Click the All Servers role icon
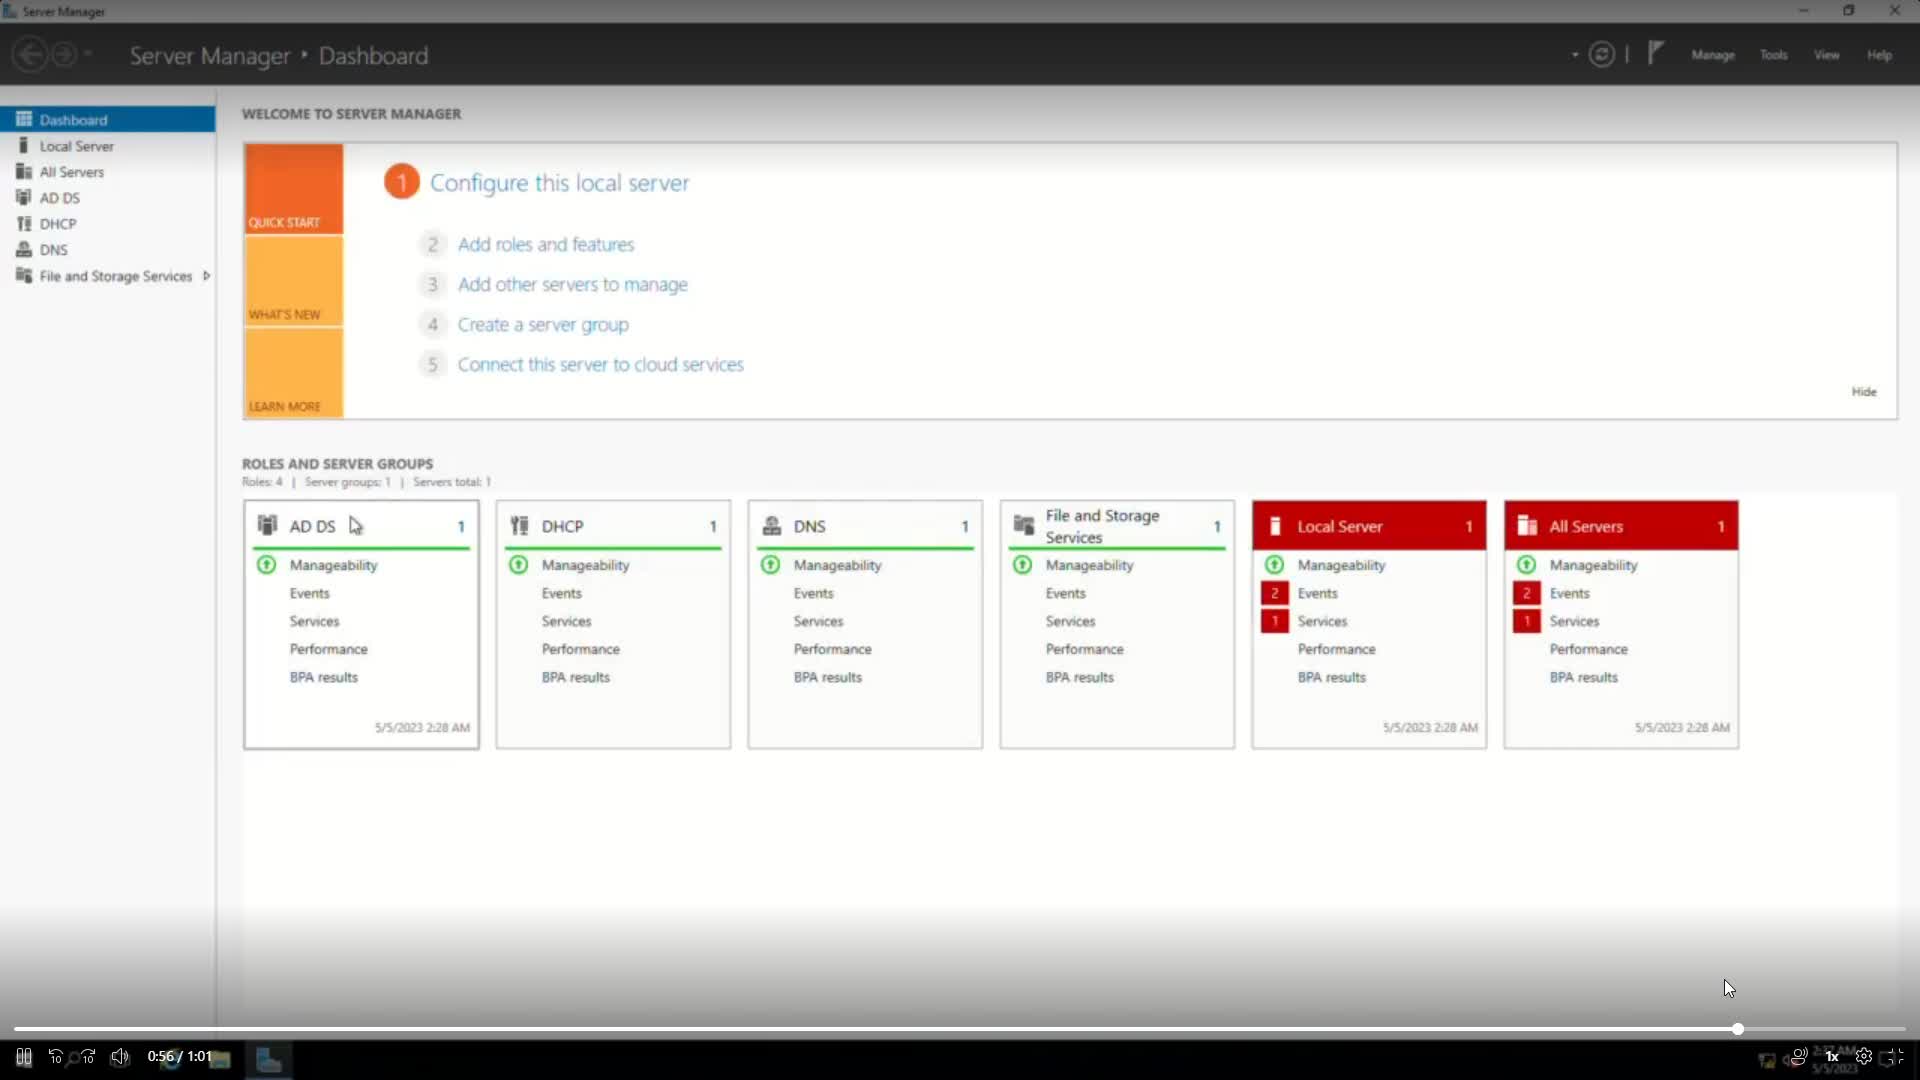1920x1080 pixels. [1526, 526]
